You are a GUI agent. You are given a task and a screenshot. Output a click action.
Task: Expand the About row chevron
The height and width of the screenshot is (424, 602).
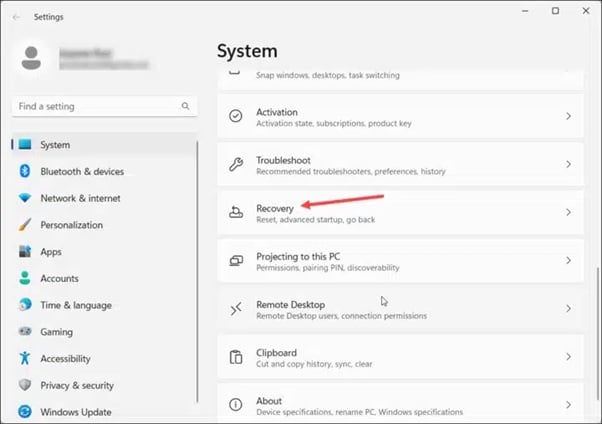tap(569, 405)
